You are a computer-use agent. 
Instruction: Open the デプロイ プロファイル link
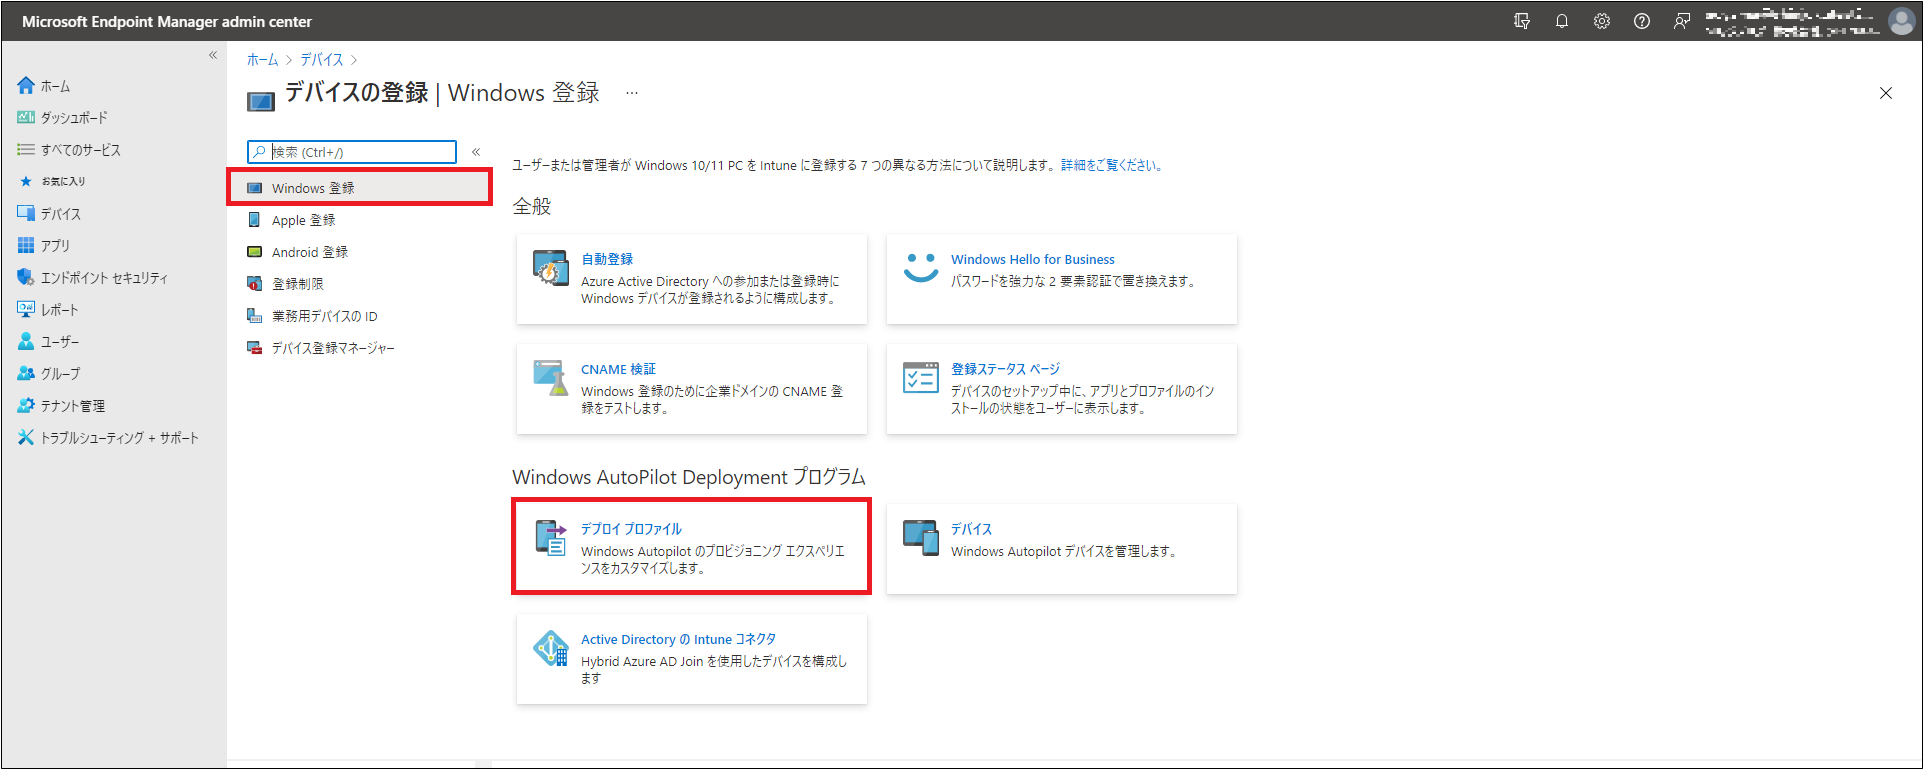click(x=631, y=529)
